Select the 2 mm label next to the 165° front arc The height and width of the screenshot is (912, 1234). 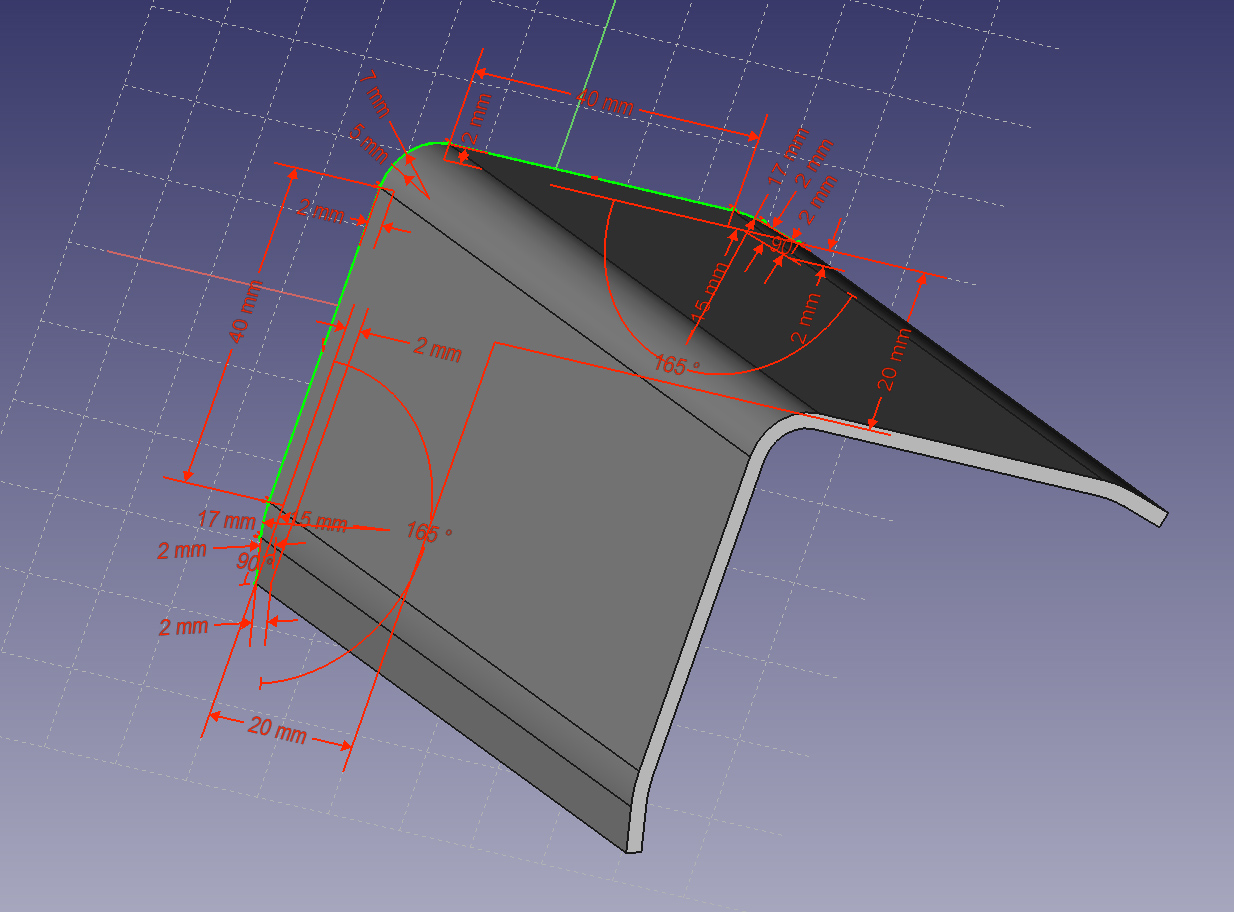point(437,350)
